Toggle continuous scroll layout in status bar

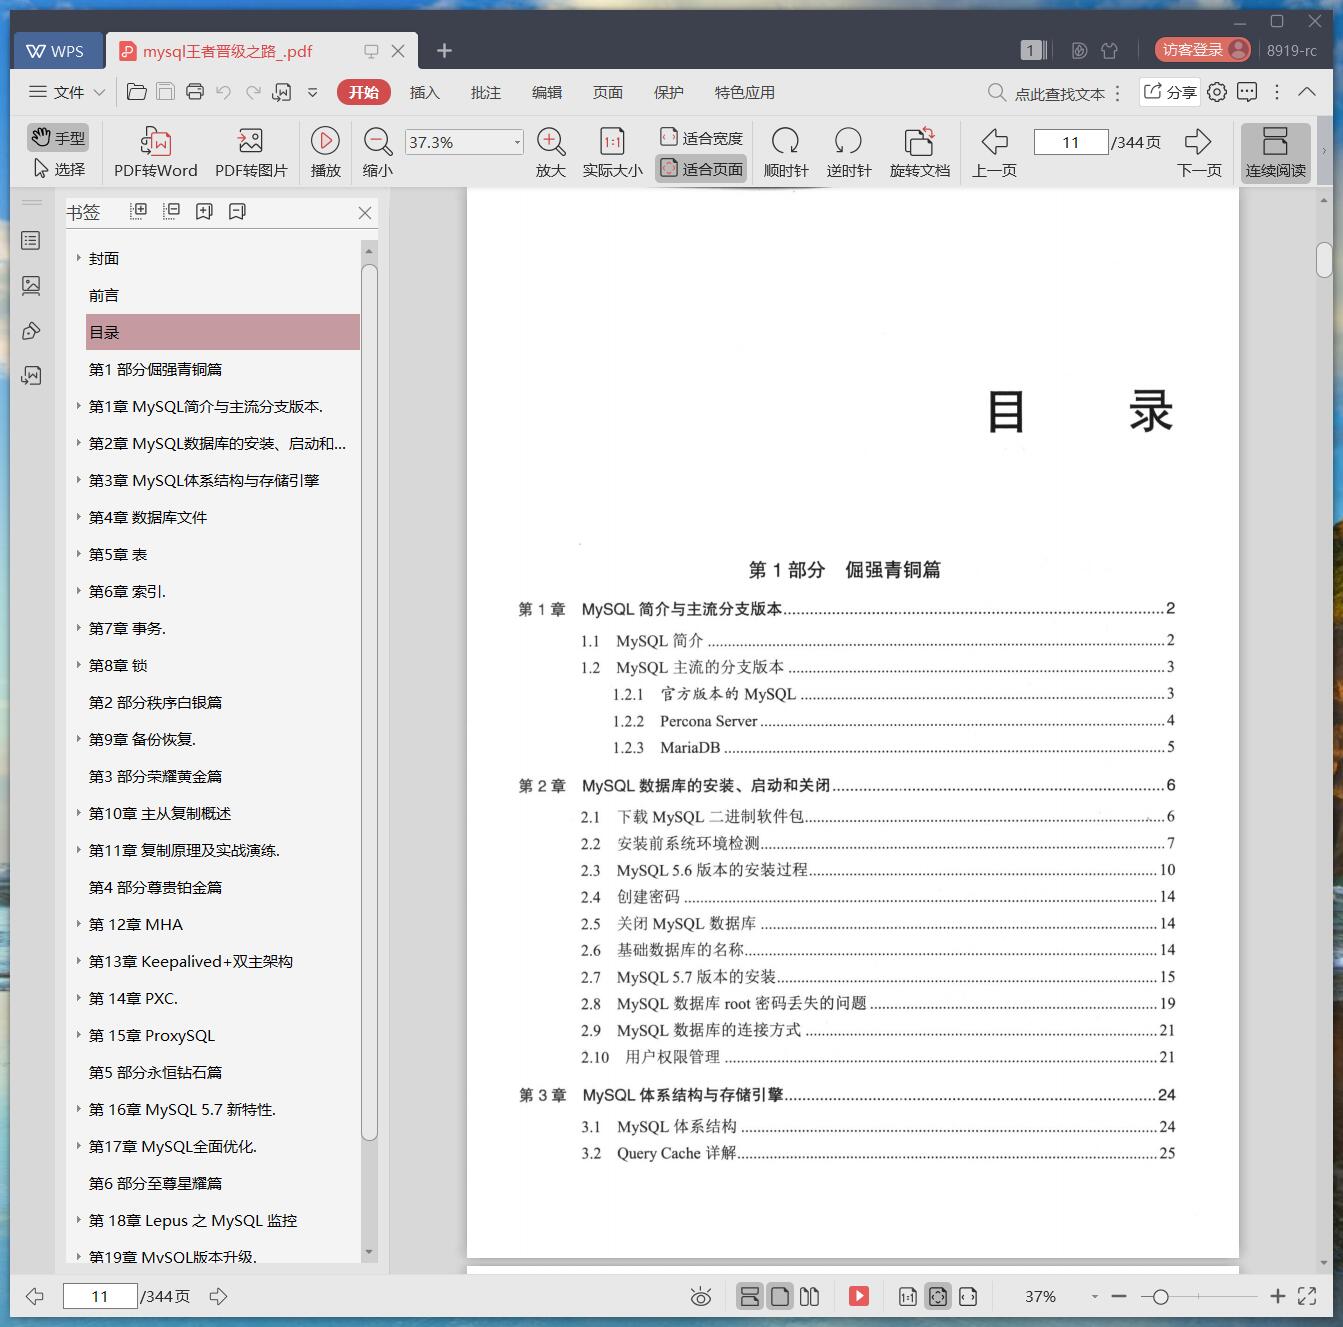[x=749, y=1296]
